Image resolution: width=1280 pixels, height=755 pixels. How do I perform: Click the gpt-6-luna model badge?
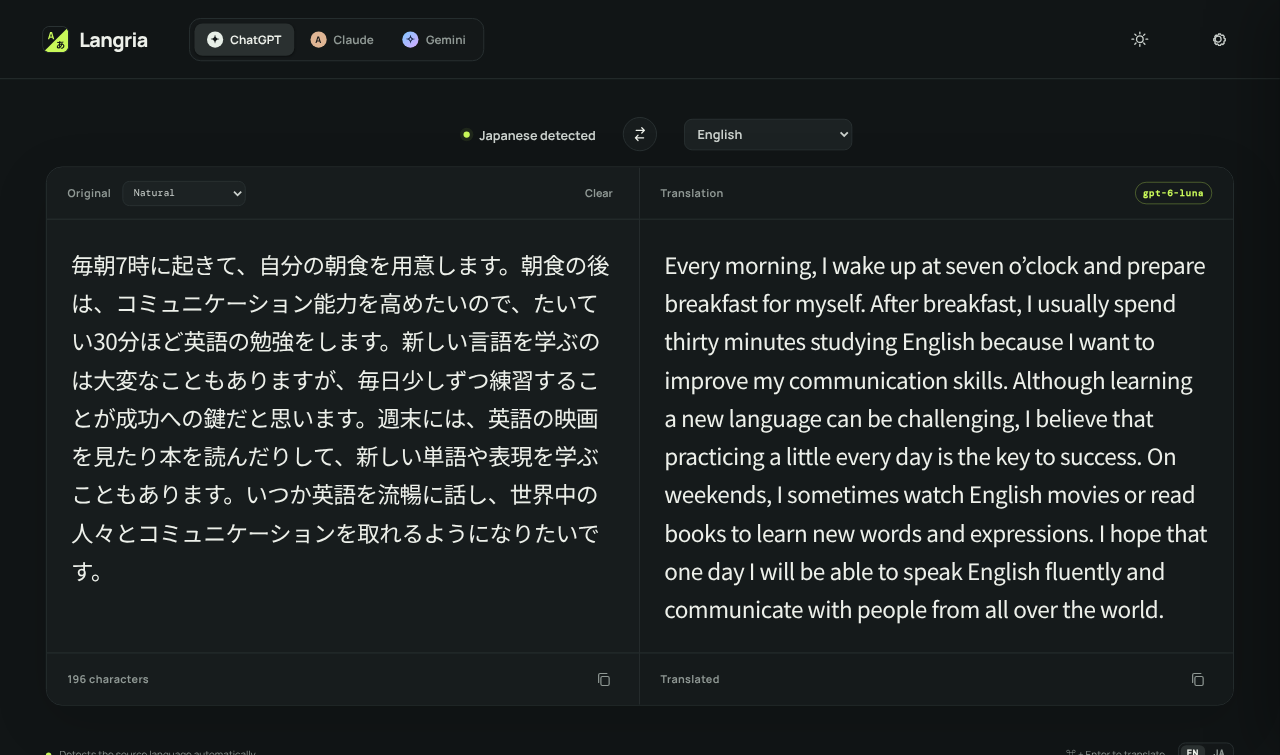tap(1173, 193)
